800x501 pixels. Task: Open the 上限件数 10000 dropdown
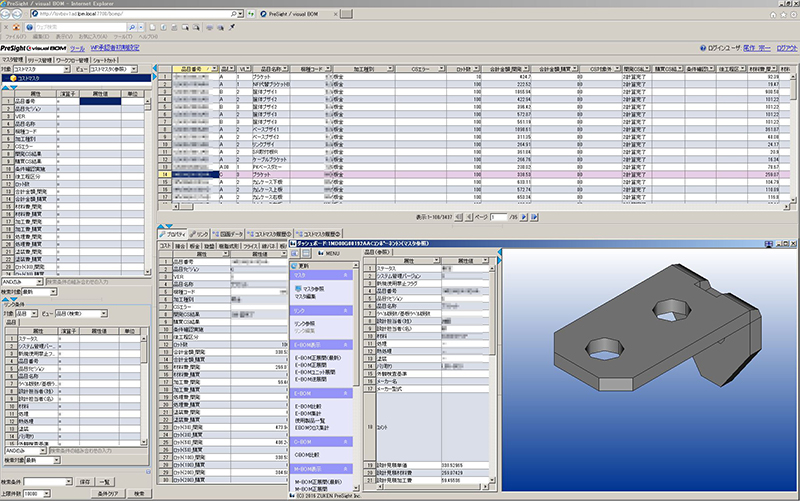click(x=46, y=493)
